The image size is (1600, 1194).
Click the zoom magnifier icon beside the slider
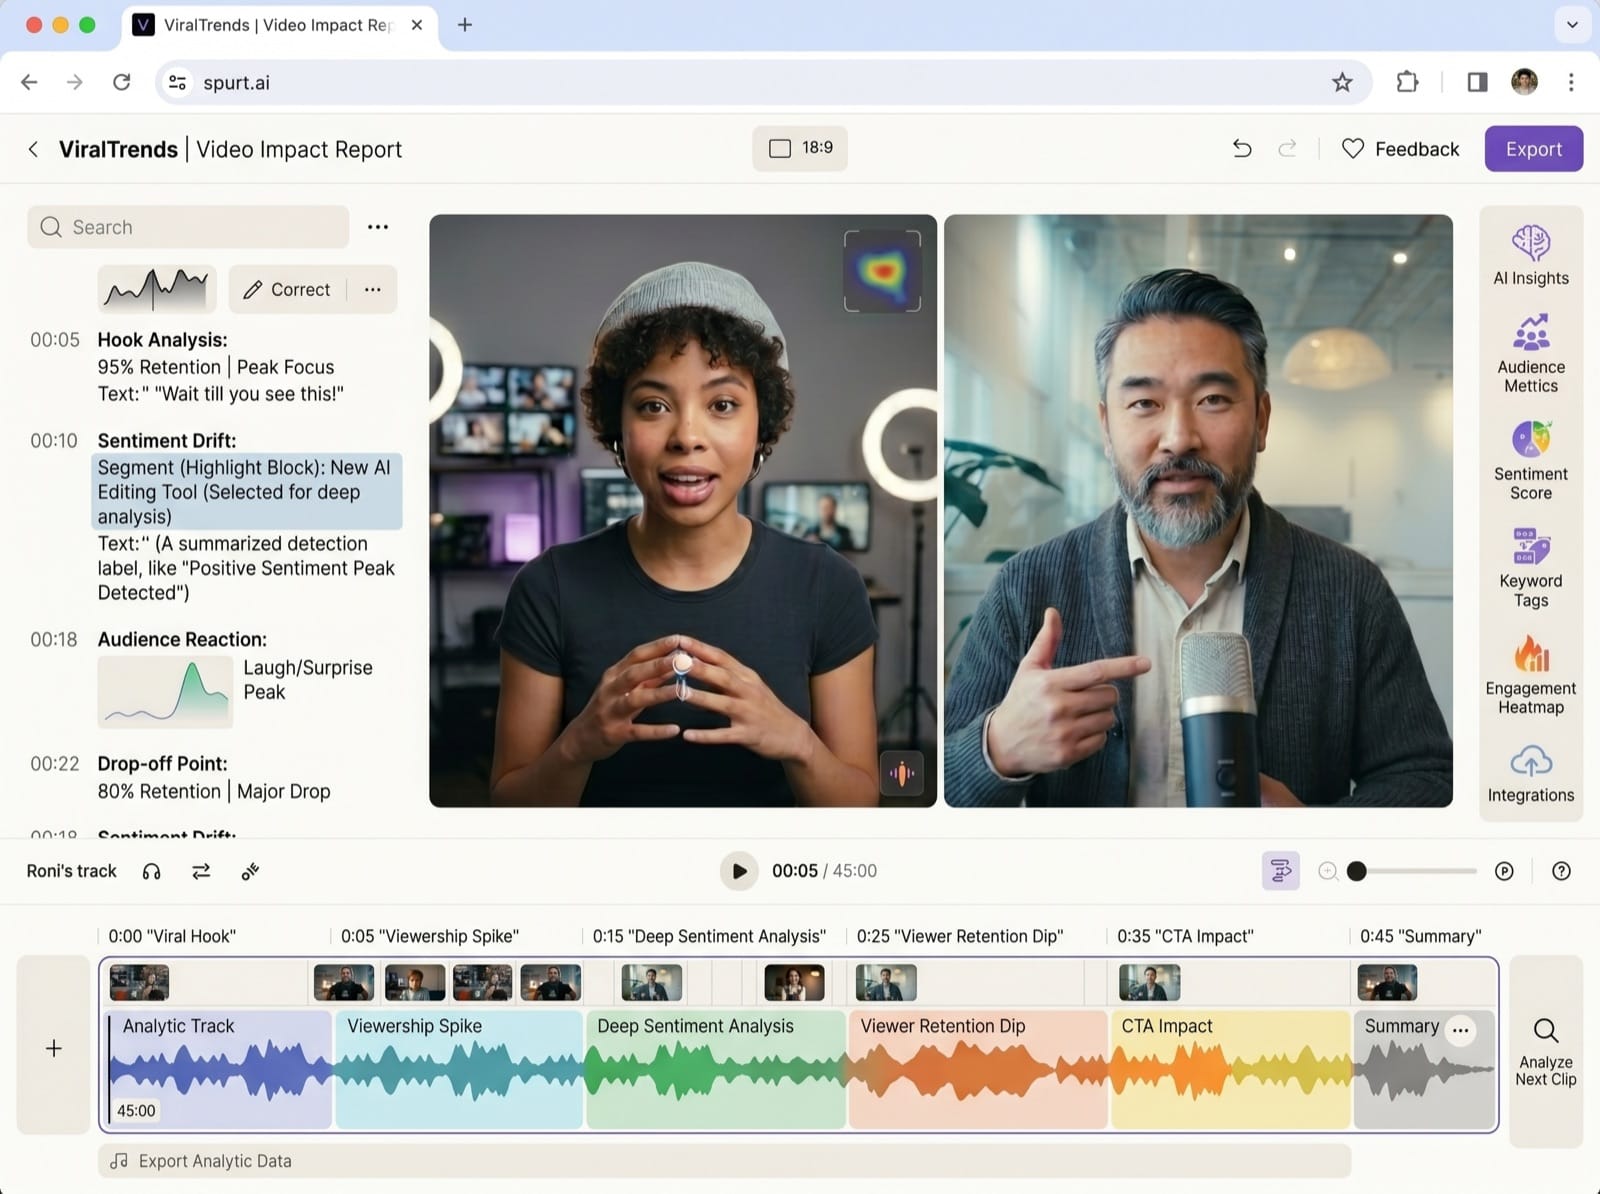tap(1328, 871)
